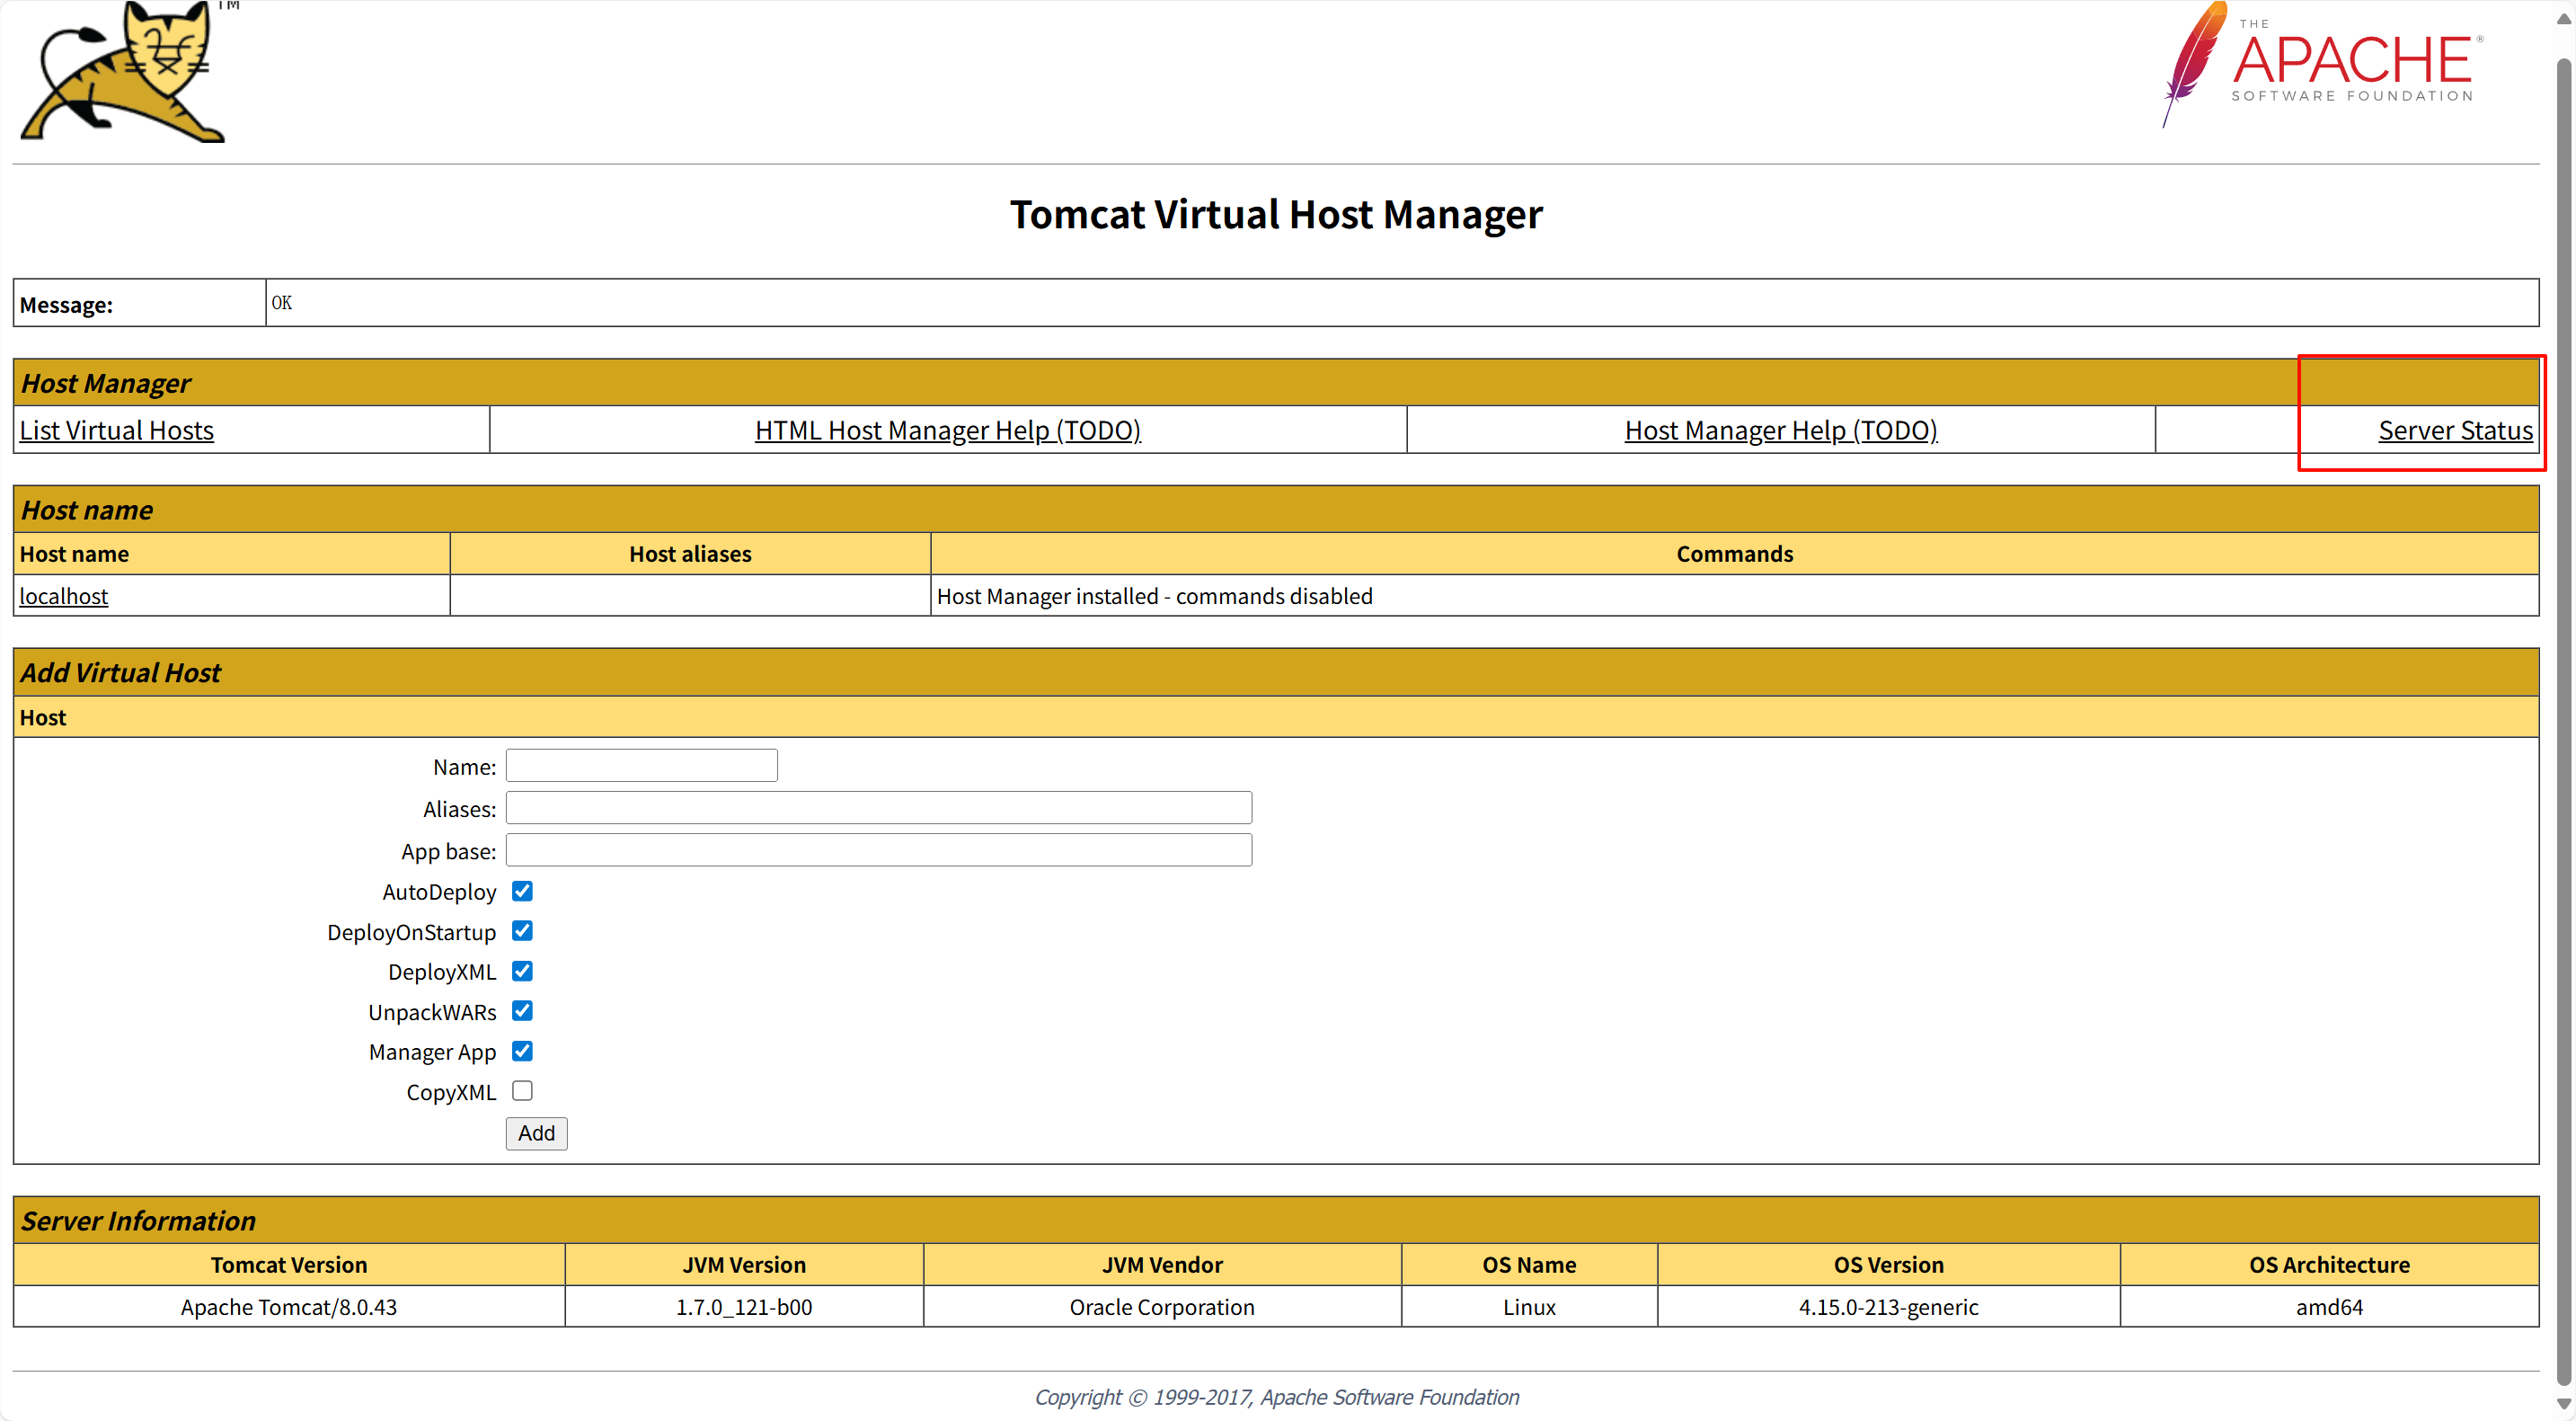Screen dimensions: 2576x1421
Task: Open List Virtual Hosts link
Action: 116,430
